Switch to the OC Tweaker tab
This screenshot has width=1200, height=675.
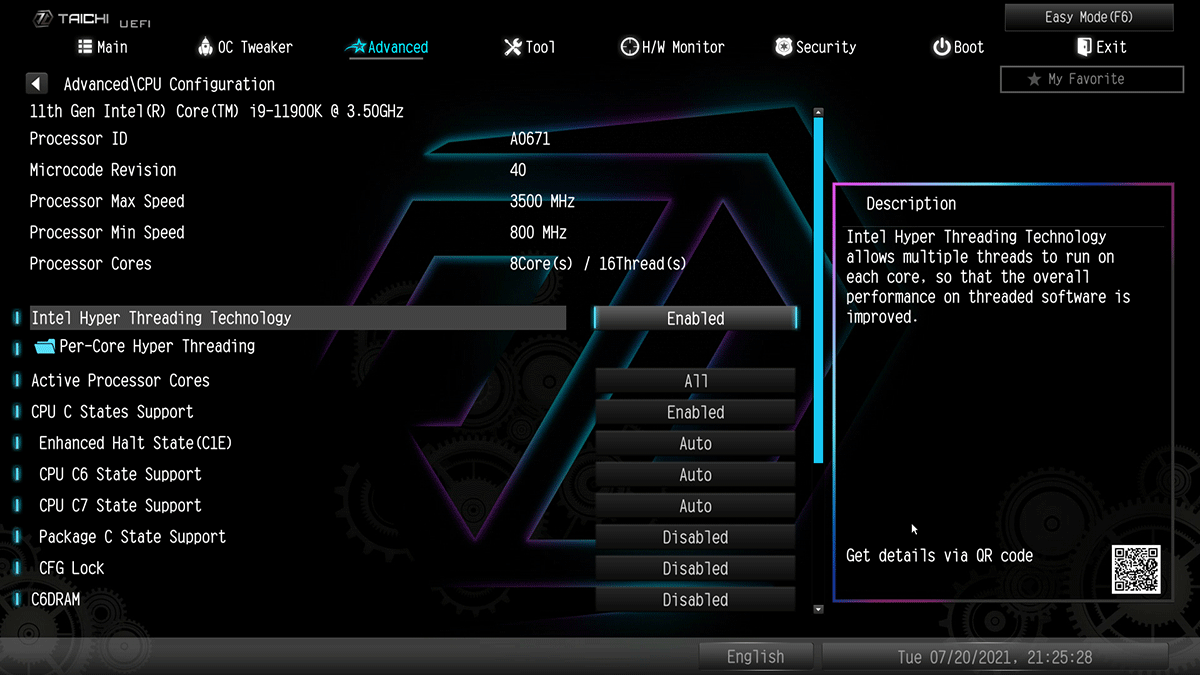click(x=245, y=47)
